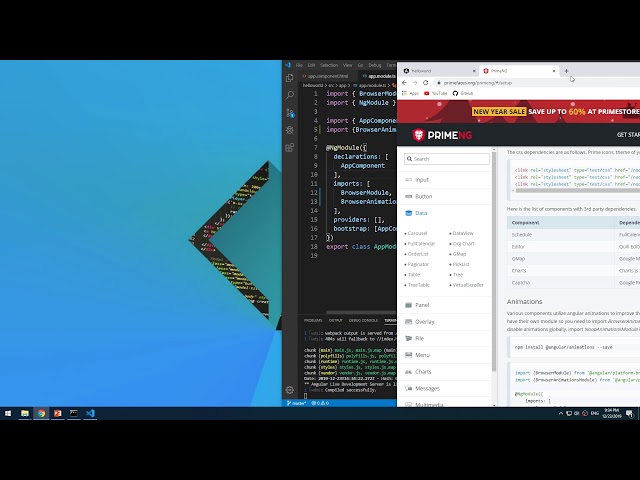Open a new Chrome tab with plus button
The width and height of the screenshot is (640, 480).
[x=567, y=71]
